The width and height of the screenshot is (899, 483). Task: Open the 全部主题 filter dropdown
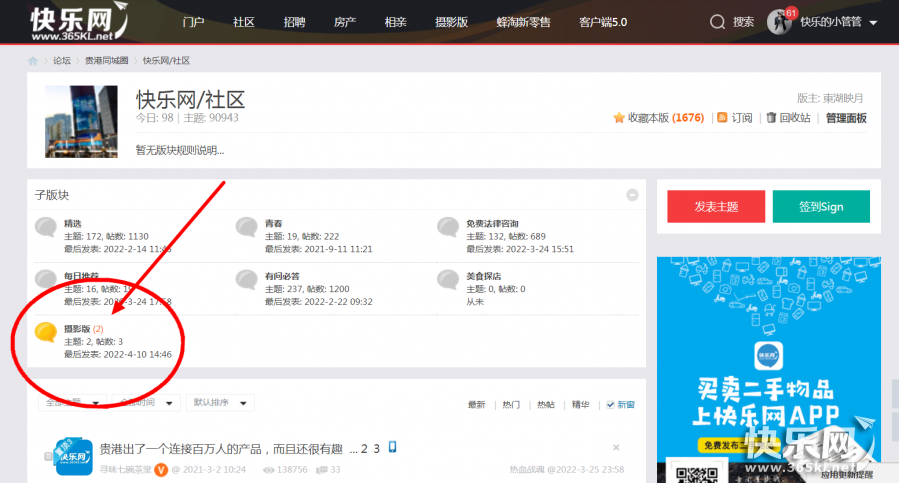tap(72, 403)
